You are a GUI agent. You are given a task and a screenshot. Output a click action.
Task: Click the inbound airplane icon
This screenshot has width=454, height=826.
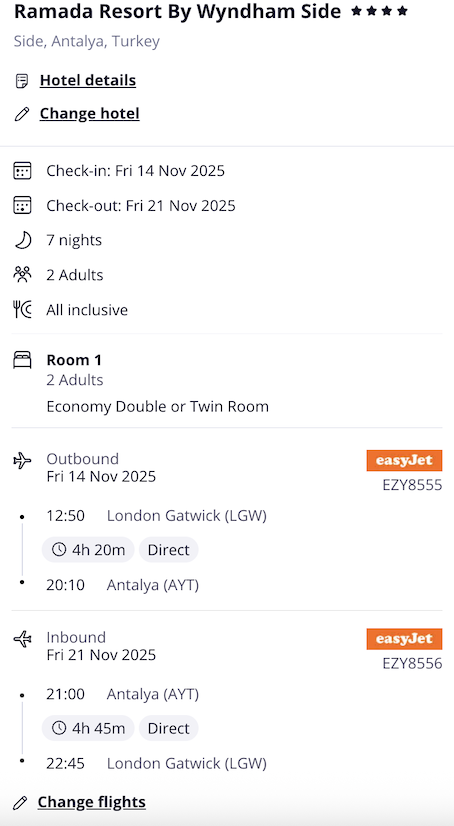click(22, 640)
